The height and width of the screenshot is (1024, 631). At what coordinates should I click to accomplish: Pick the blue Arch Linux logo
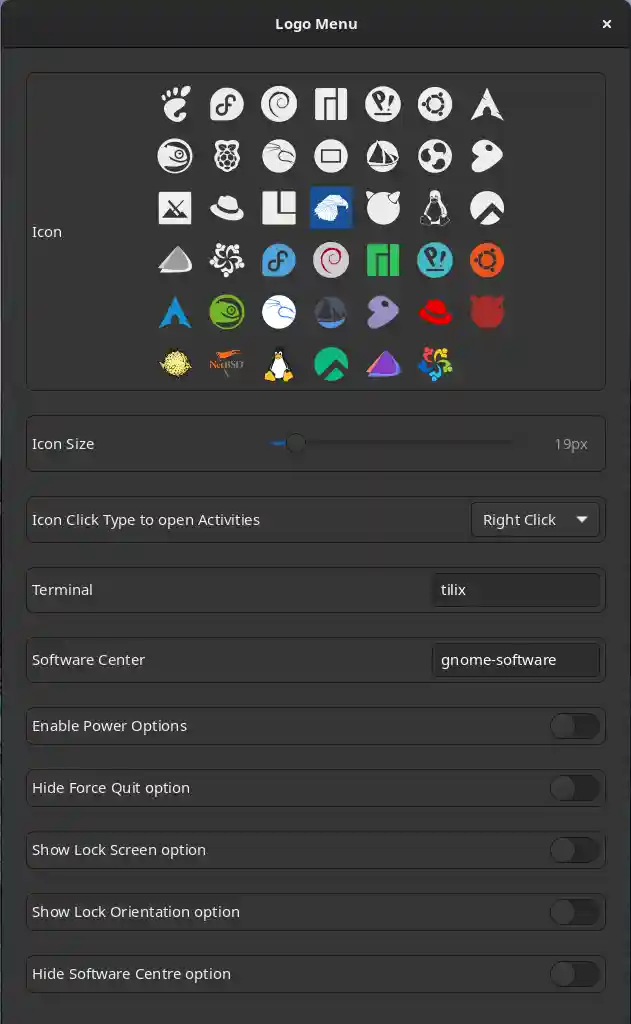tap(175, 313)
